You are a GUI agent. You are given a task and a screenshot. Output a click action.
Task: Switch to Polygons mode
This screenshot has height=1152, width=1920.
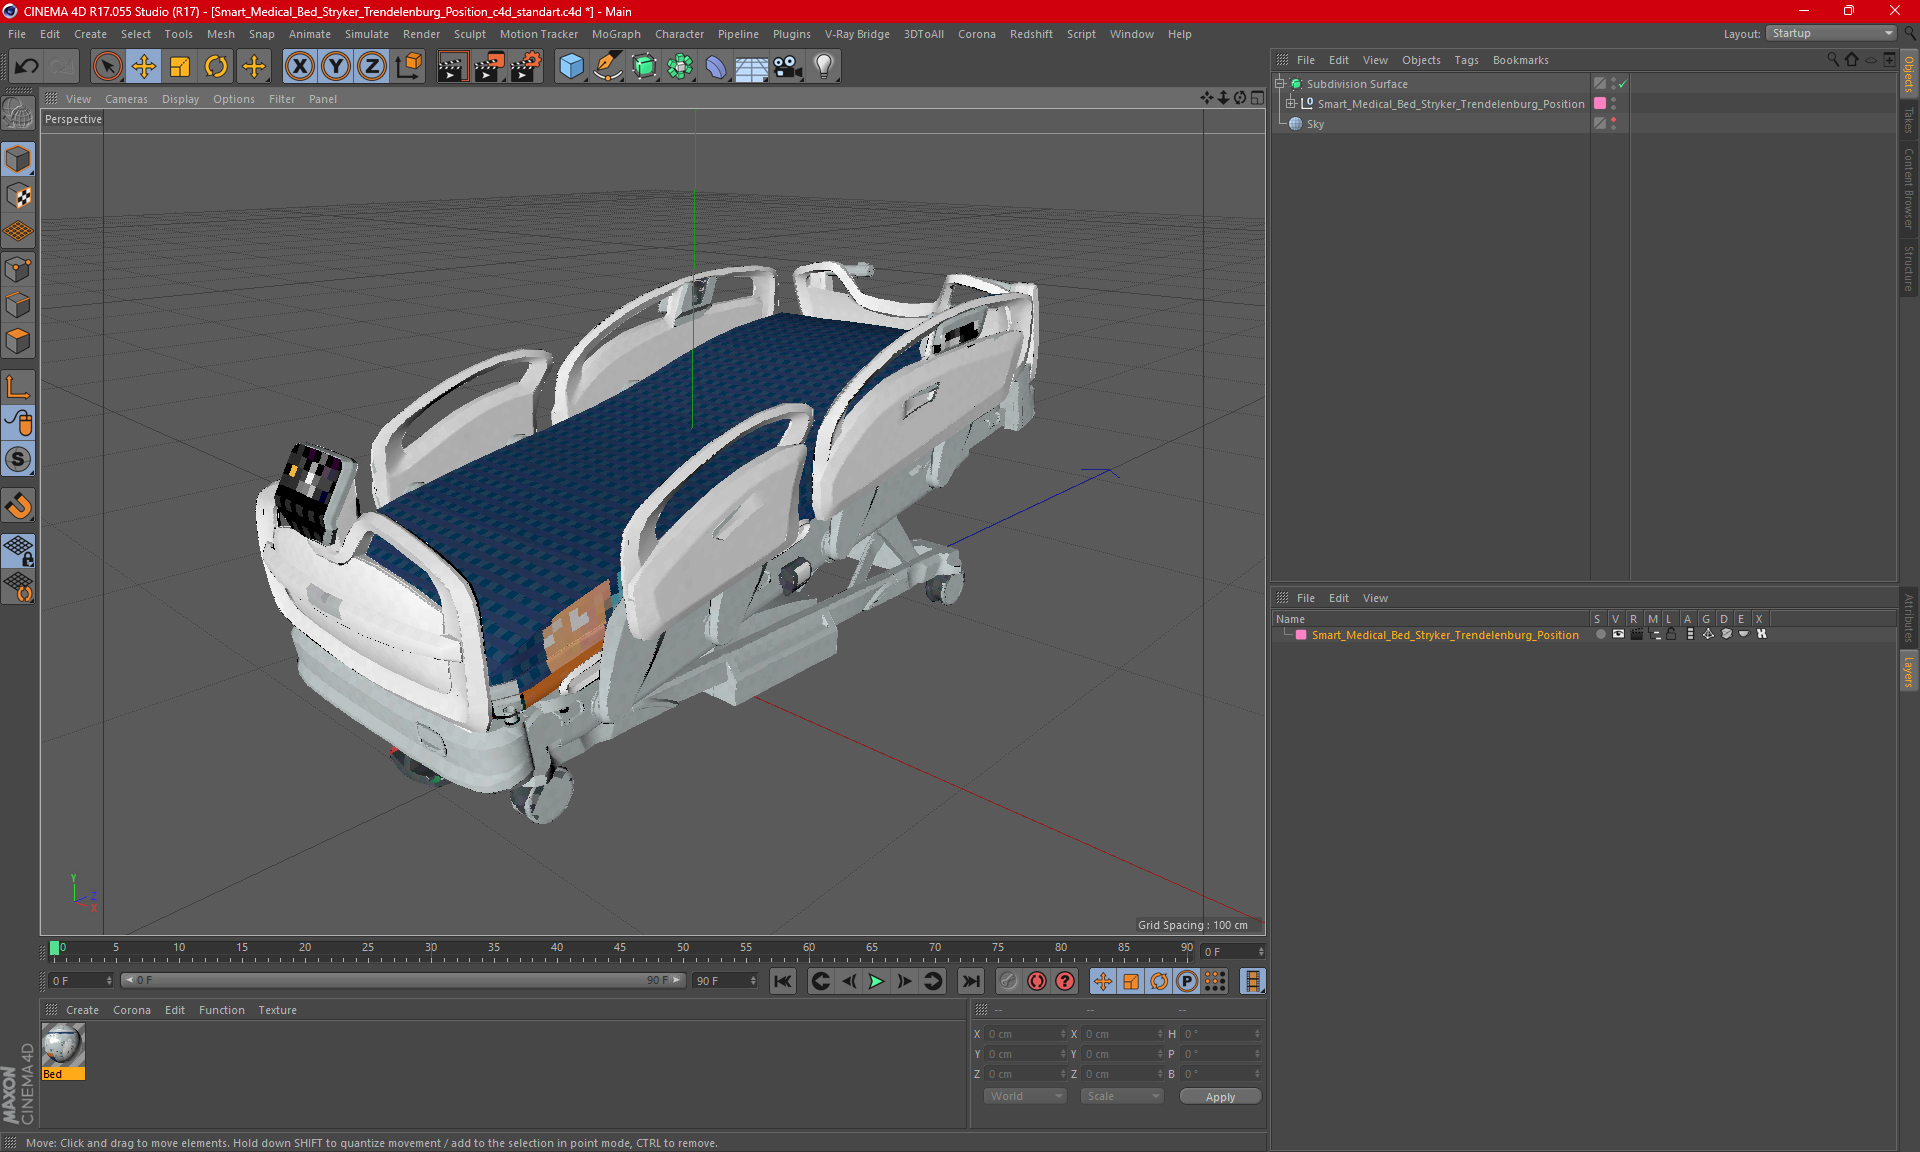[18, 341]
